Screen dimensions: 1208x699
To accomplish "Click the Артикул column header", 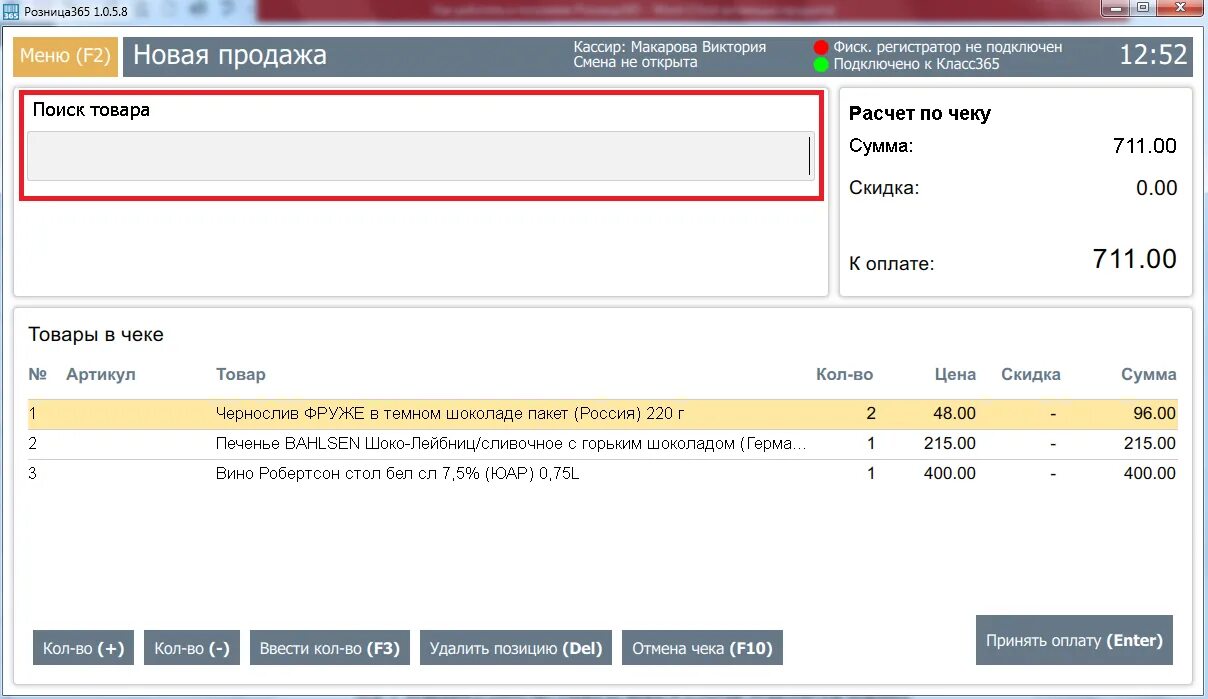I will (x=100, y=374).
